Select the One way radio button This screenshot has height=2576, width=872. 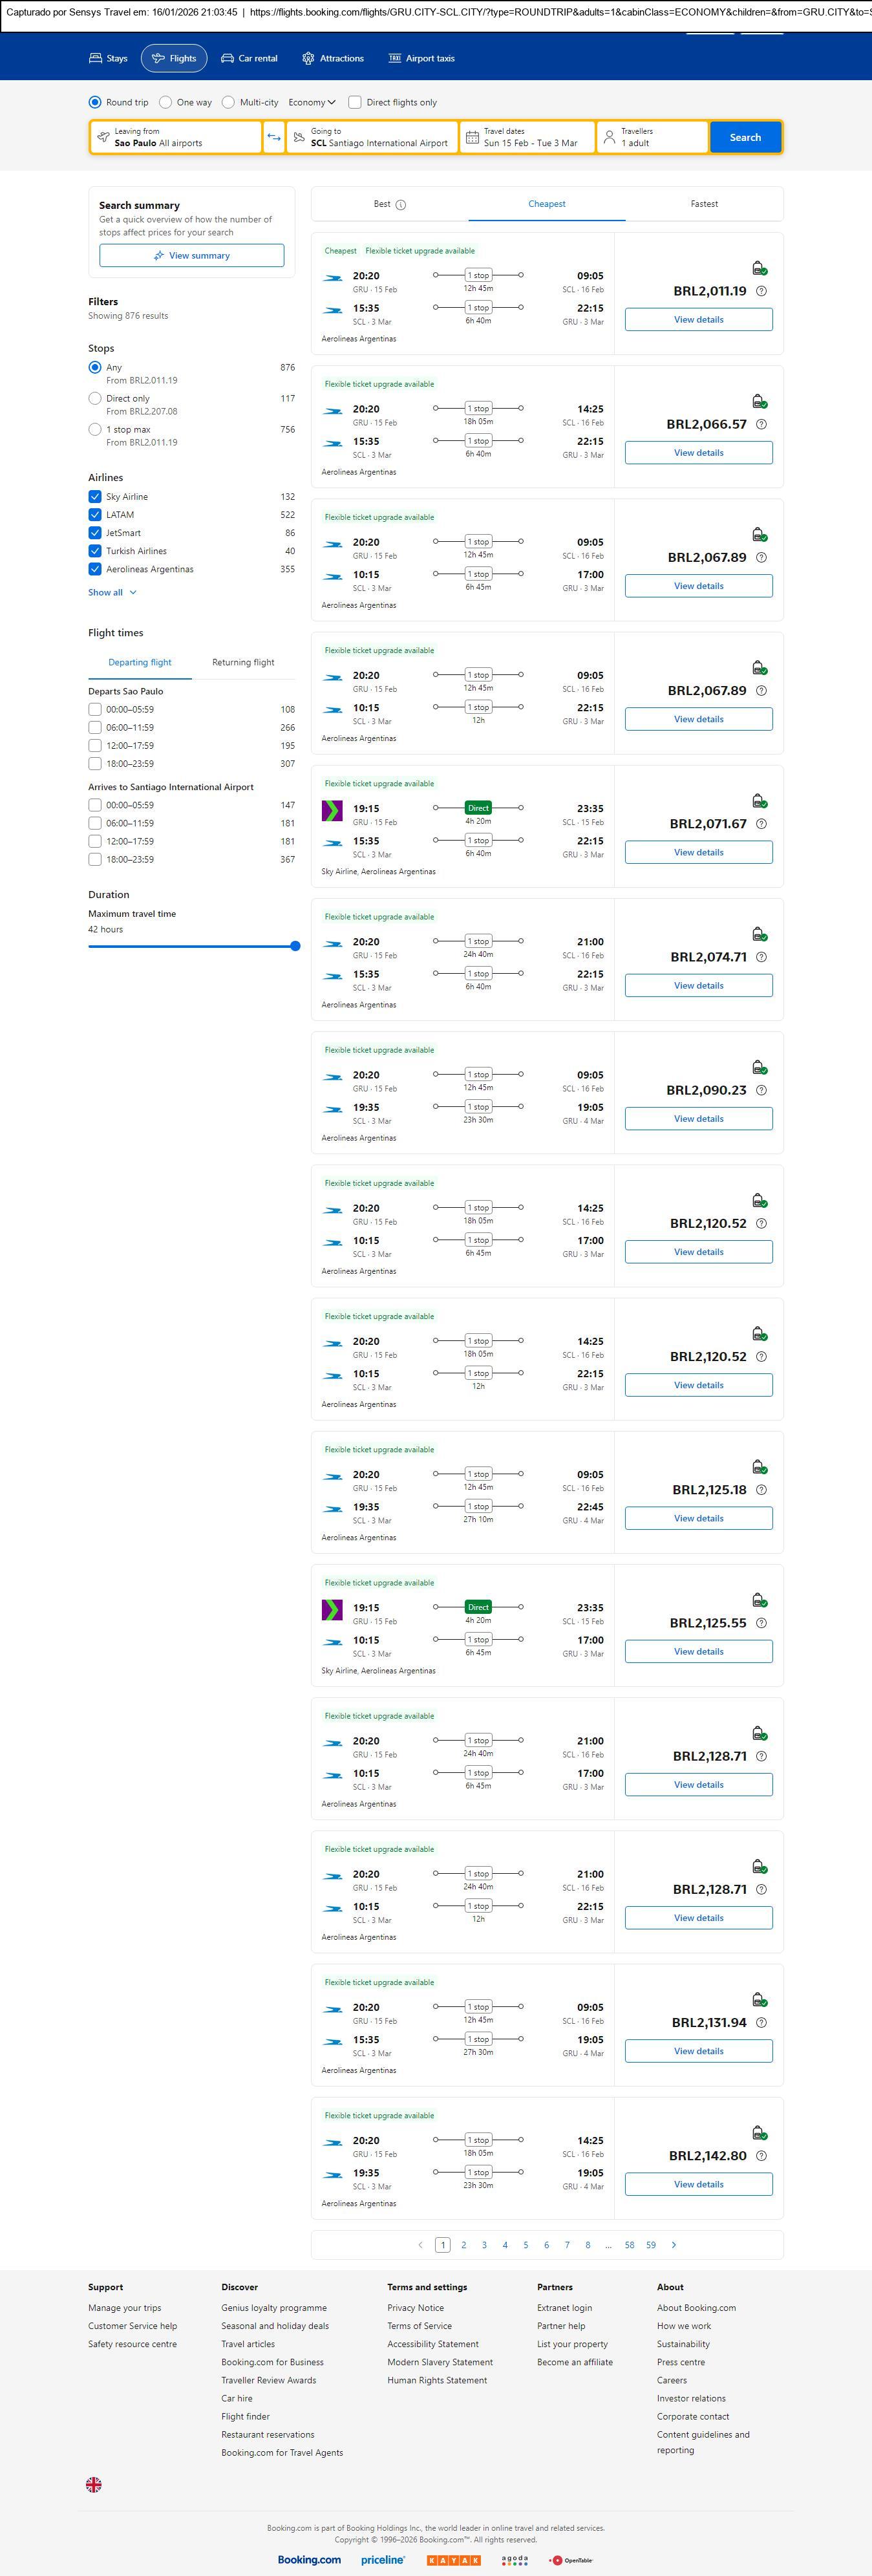[x=167, y=102]
